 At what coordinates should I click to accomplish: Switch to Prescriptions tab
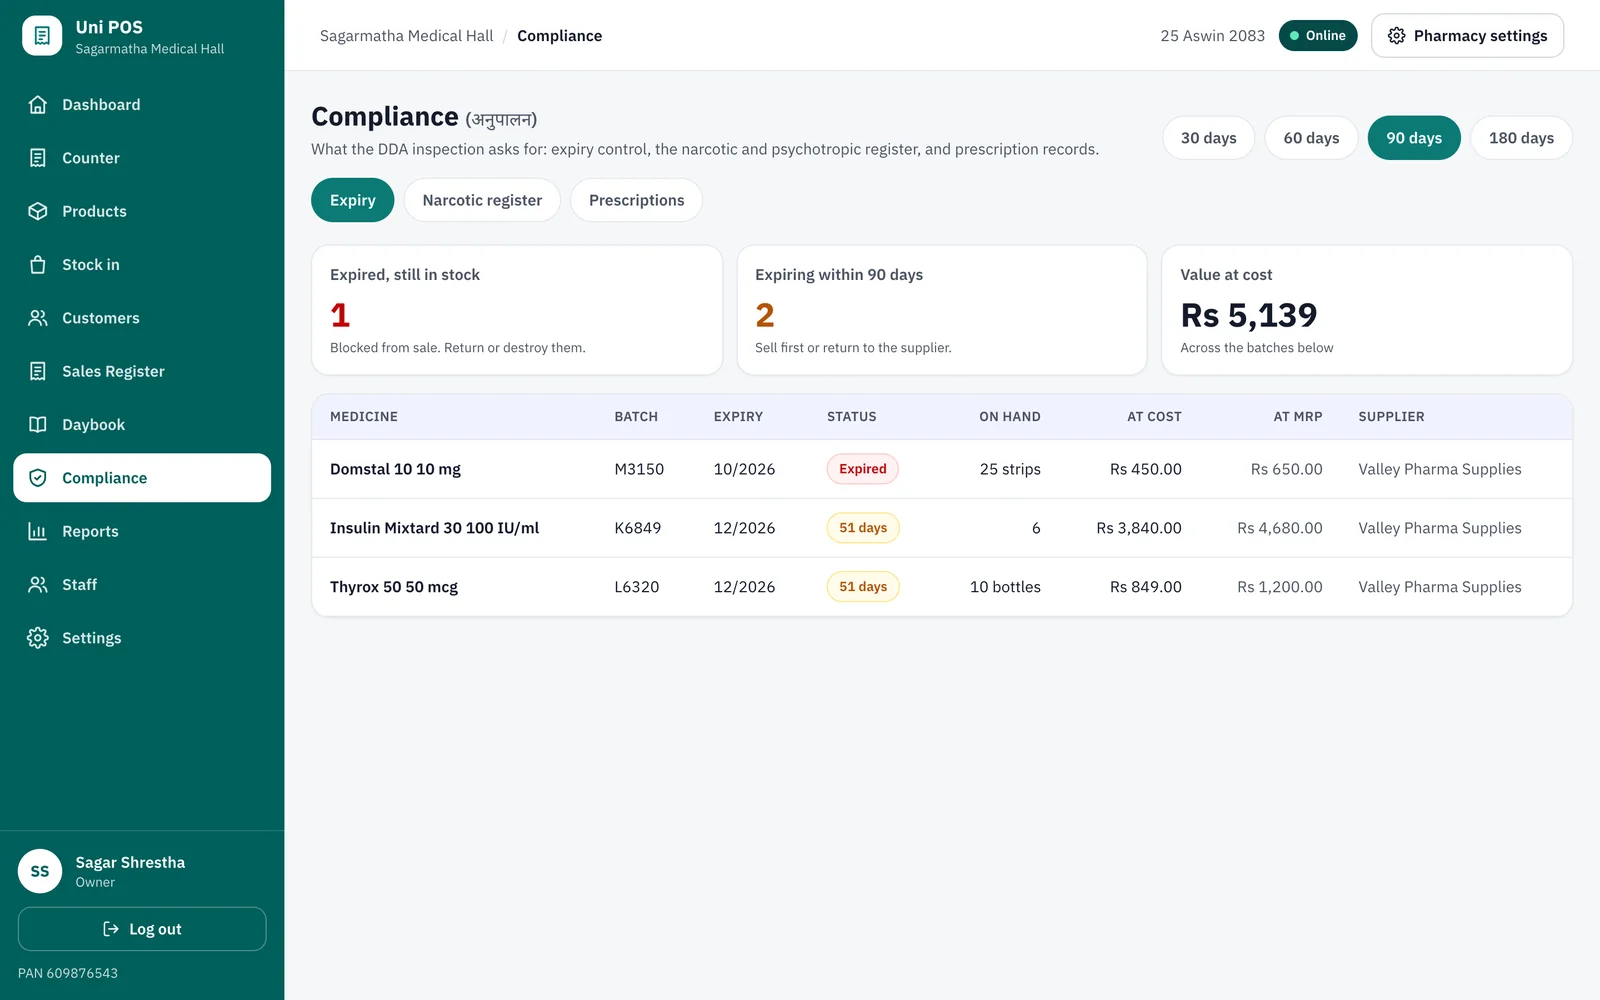click(x=636, y=200)
